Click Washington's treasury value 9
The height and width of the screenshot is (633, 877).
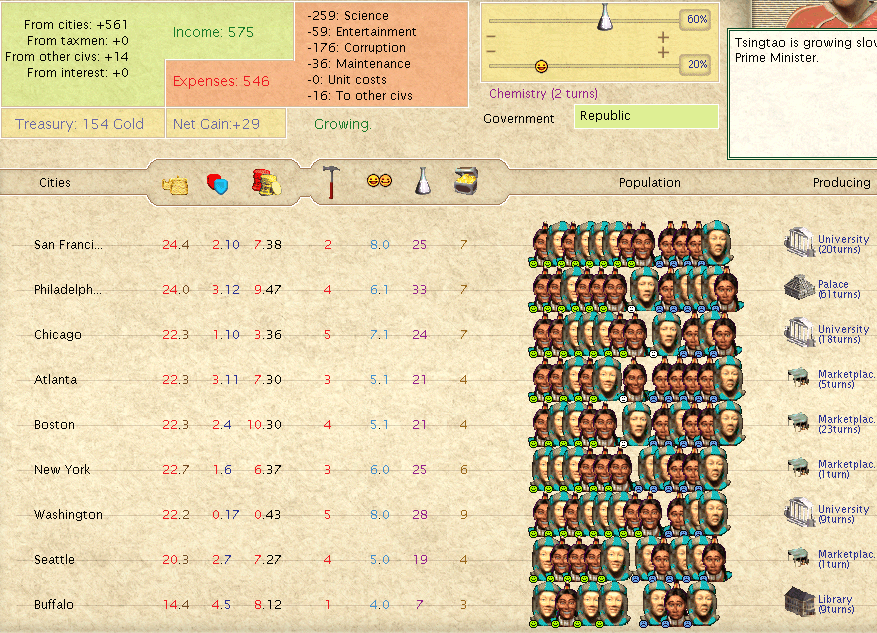click(x=464, y=514)
